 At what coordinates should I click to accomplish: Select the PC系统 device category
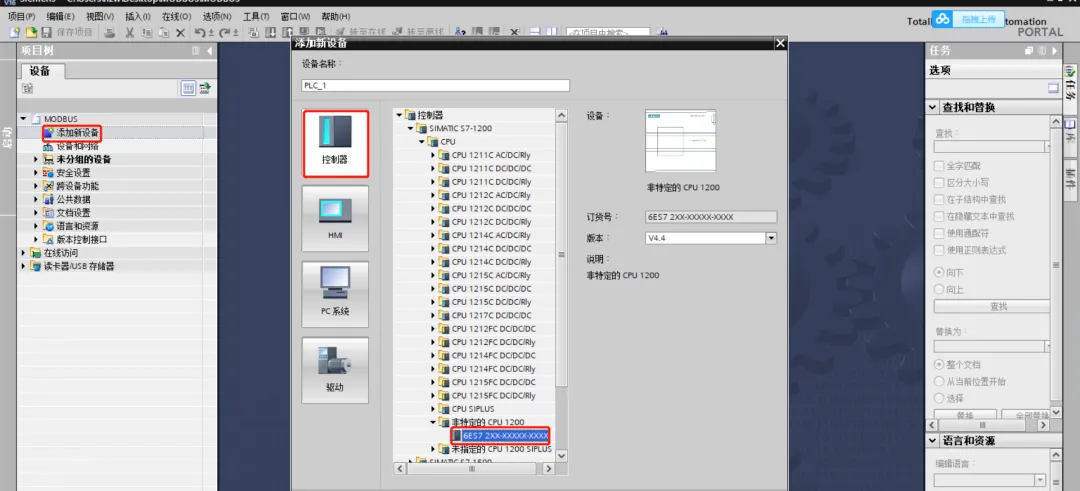[335, 294]
